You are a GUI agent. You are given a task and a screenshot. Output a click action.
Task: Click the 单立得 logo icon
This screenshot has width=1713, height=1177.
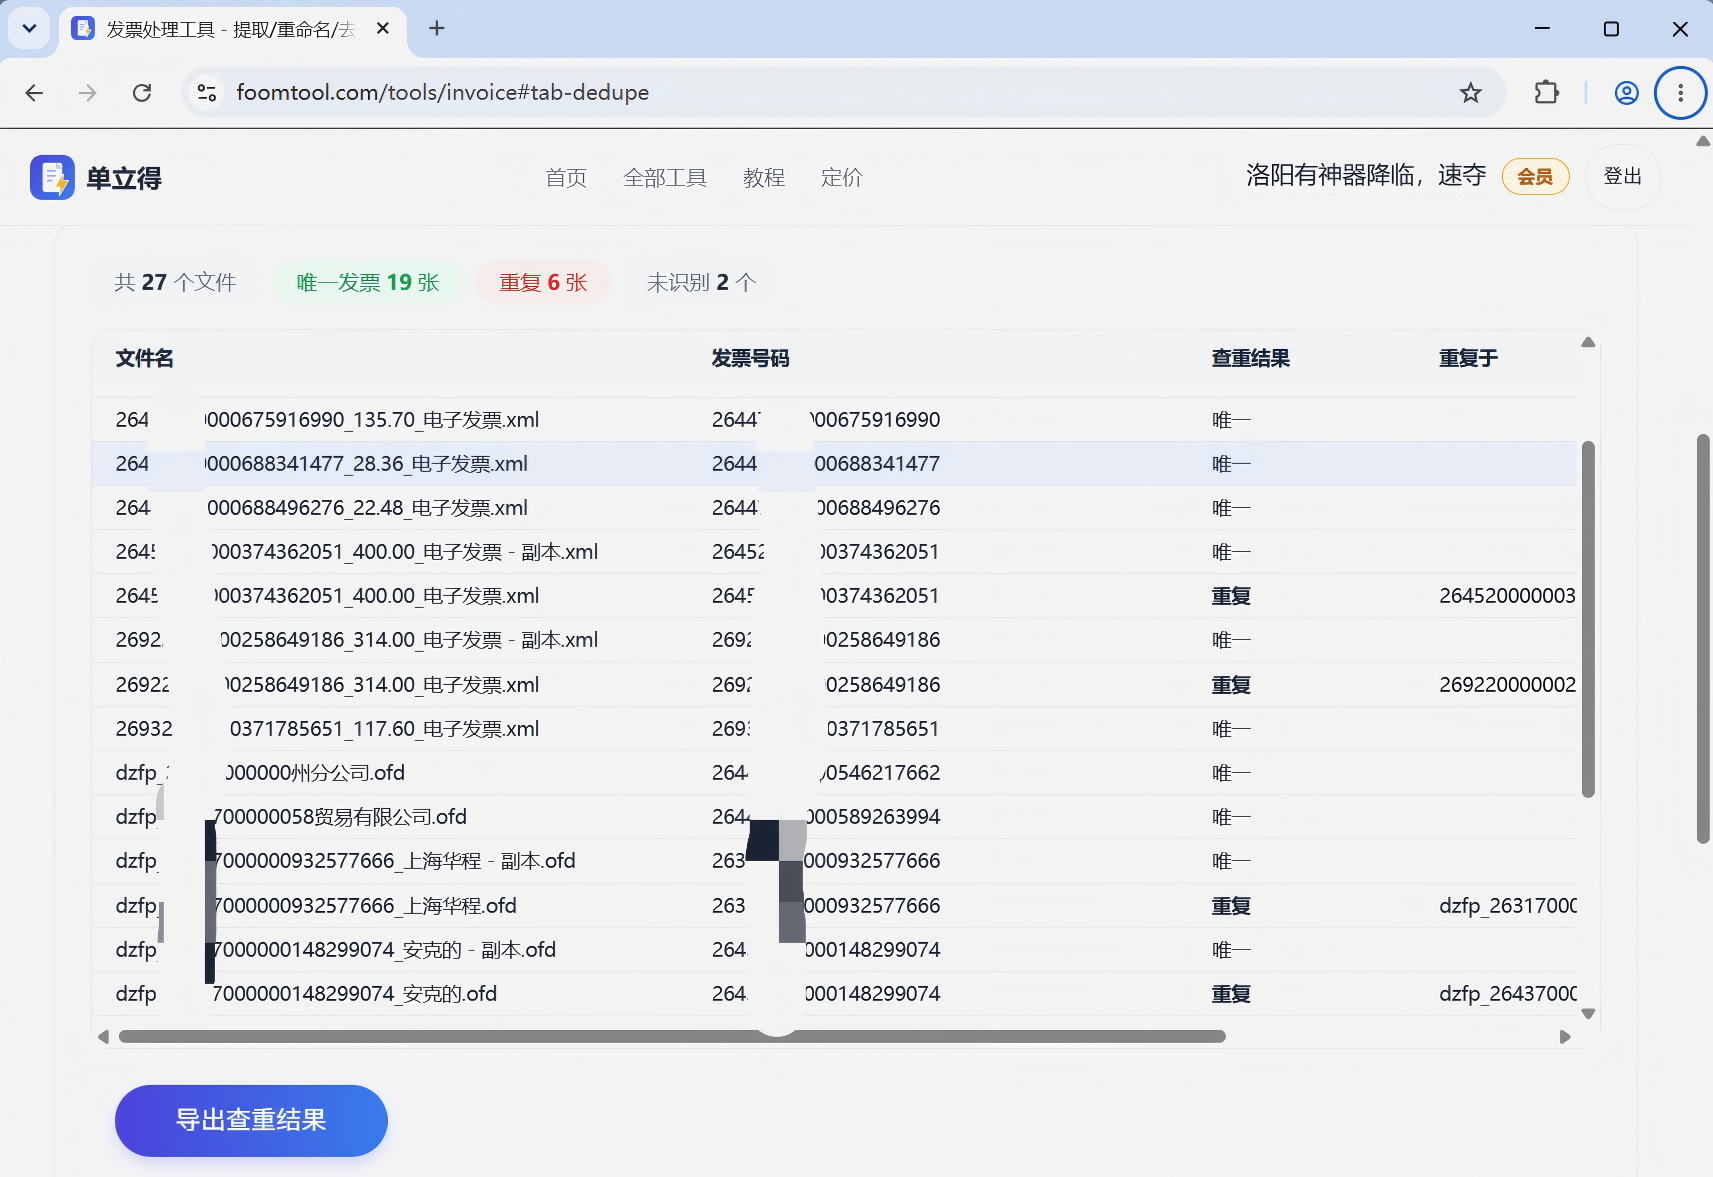(x=52, y=178)
